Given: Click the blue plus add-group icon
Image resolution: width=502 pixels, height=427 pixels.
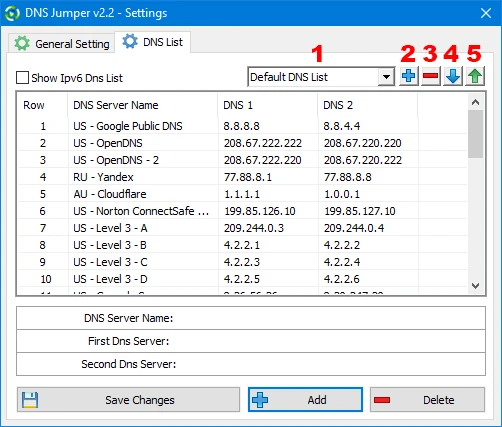Looking at the screenshot, I should [x=409, y=76].
